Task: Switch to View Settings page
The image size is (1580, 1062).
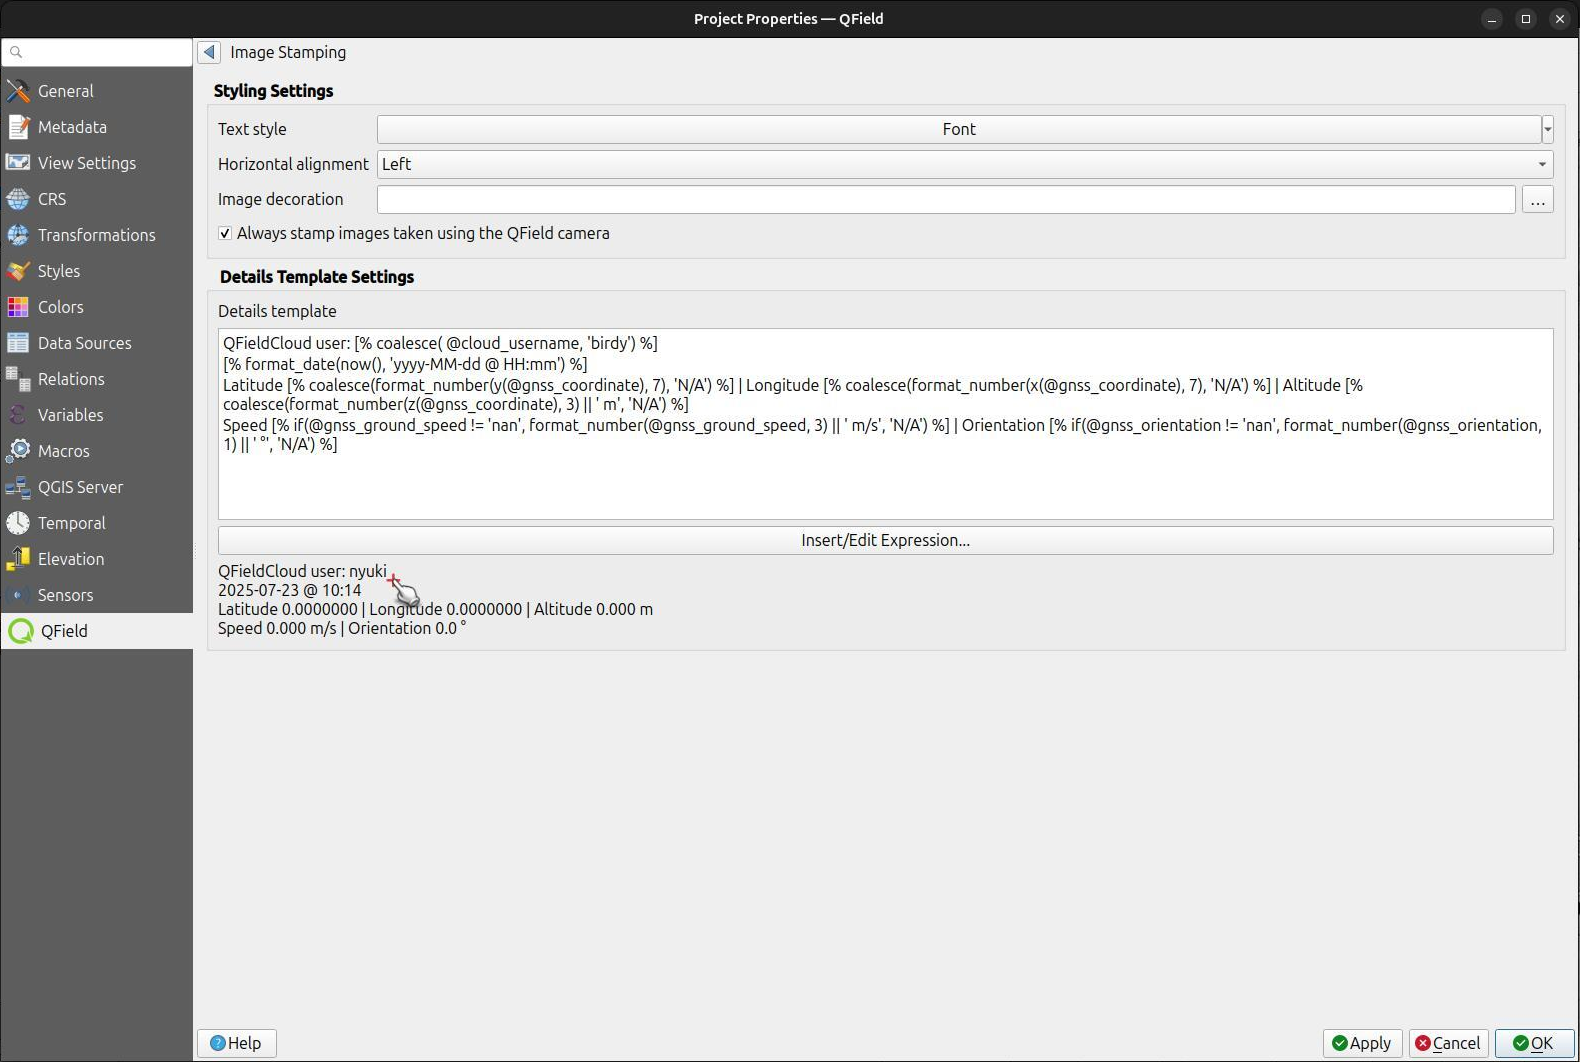Action: 97,163
